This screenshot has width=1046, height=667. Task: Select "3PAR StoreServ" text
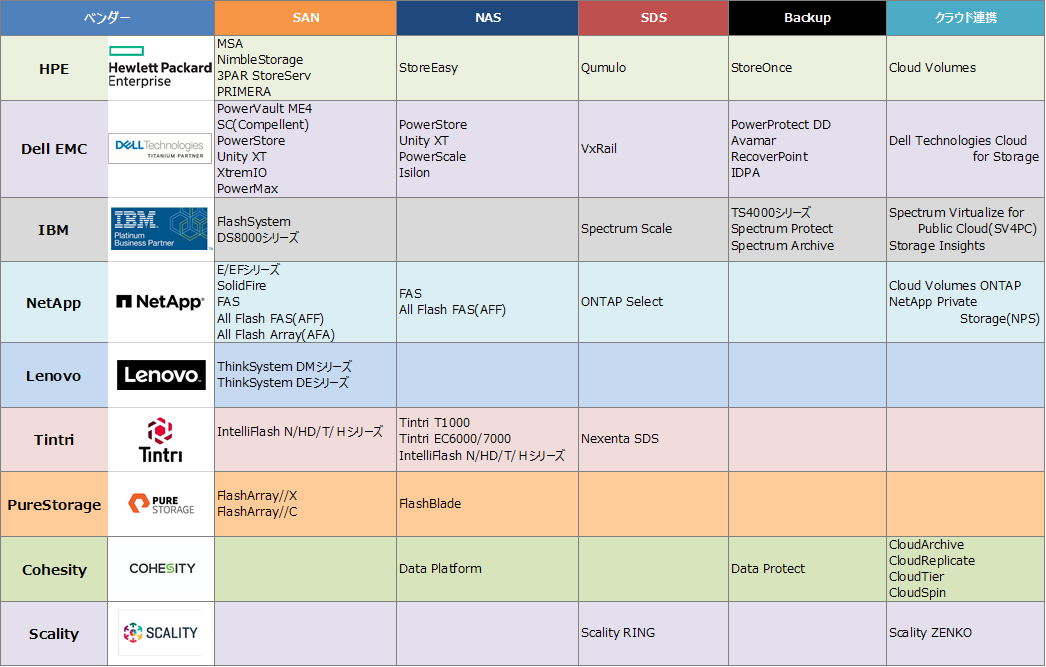point(264,75)
